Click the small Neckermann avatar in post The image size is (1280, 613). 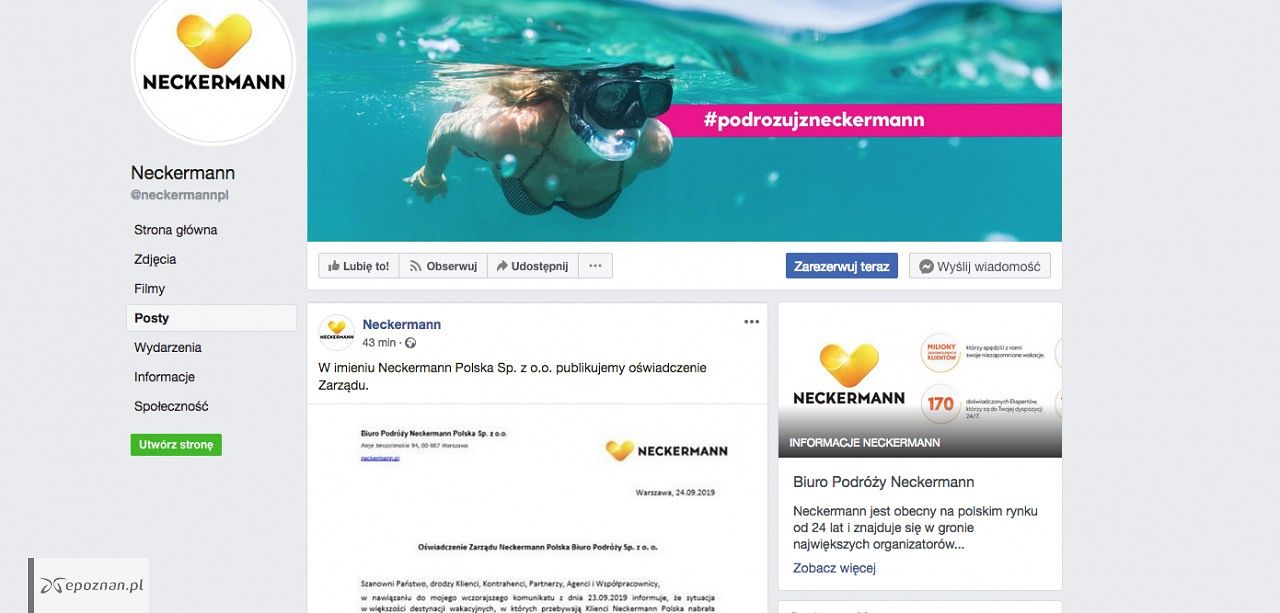(x=336, y=332)
